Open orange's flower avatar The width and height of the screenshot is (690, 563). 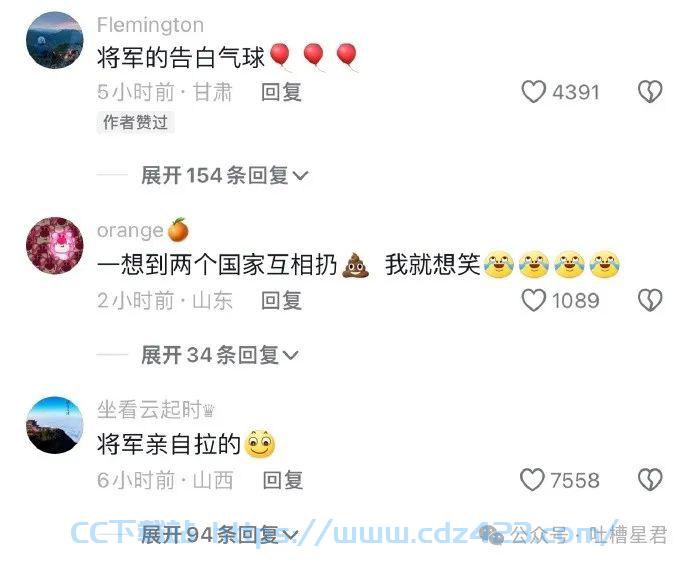pos(55,246)
